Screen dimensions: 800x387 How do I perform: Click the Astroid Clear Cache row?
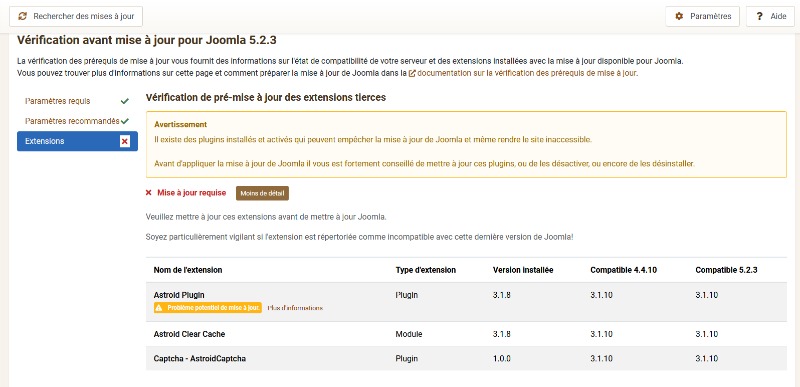click(x=466, y=334)
